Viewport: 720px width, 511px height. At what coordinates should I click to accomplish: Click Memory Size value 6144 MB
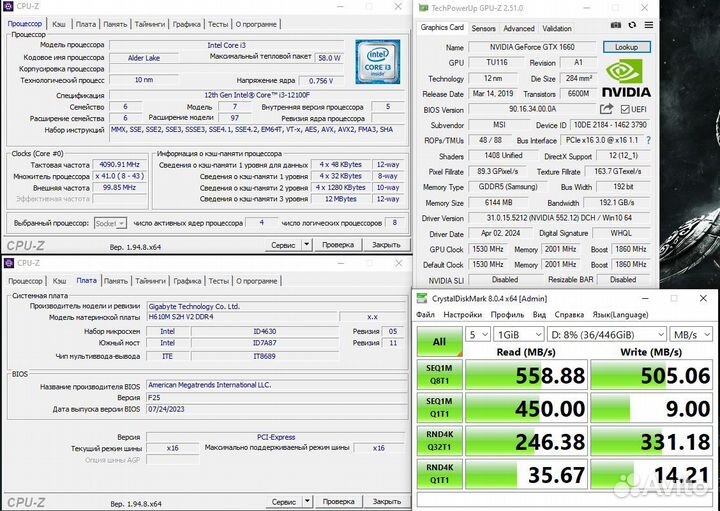[499, 202]
